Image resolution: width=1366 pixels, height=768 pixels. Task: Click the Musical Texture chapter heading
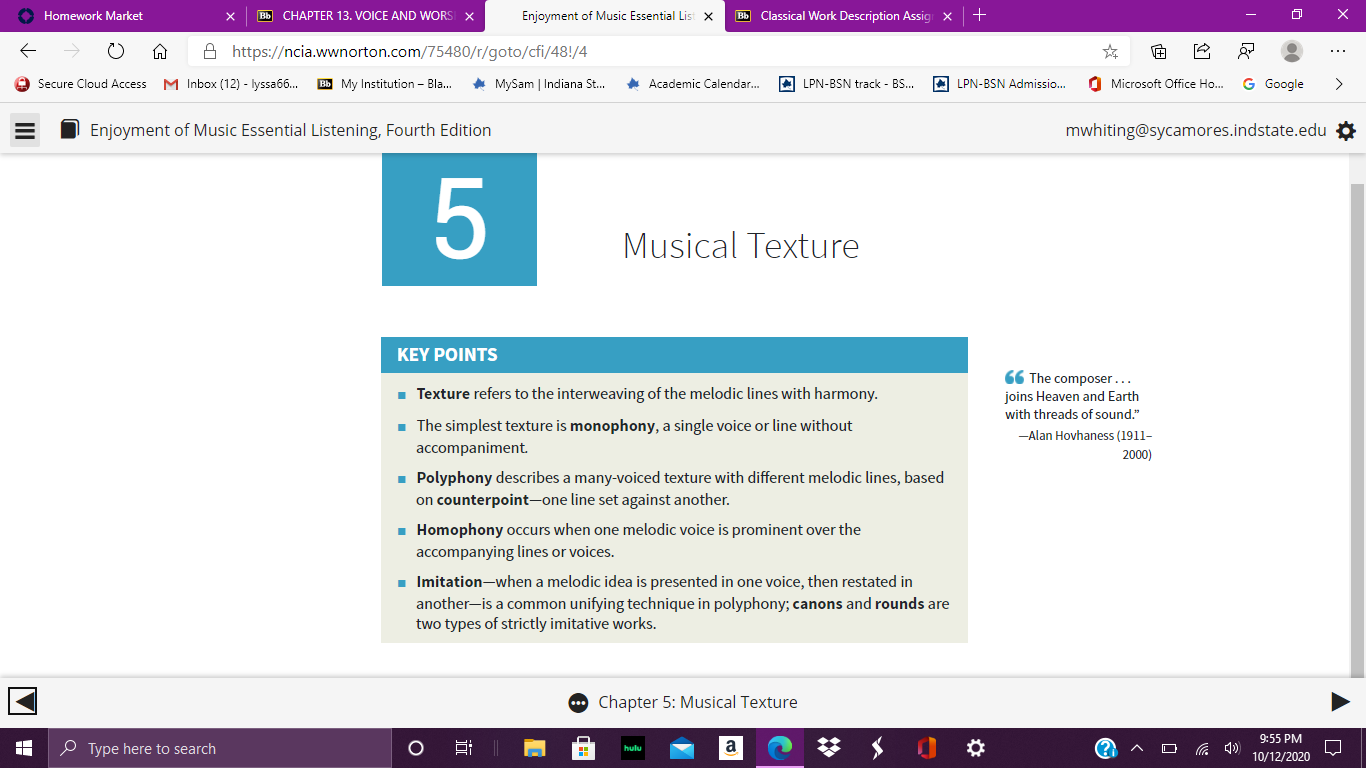741,245
